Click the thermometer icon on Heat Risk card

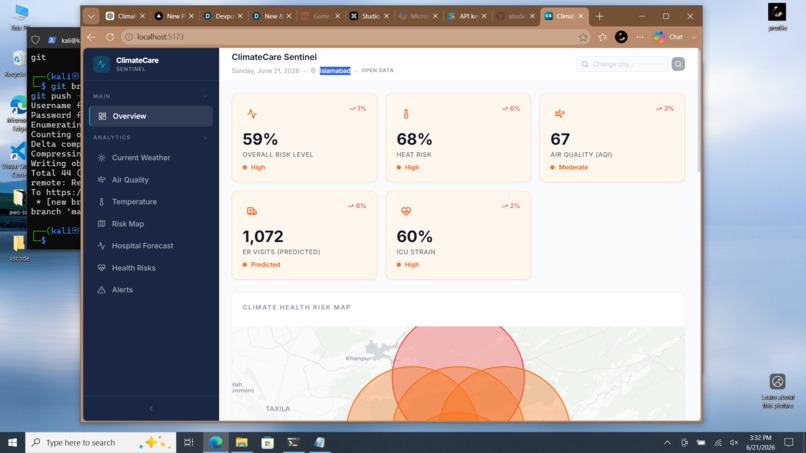tap(406, 114)
